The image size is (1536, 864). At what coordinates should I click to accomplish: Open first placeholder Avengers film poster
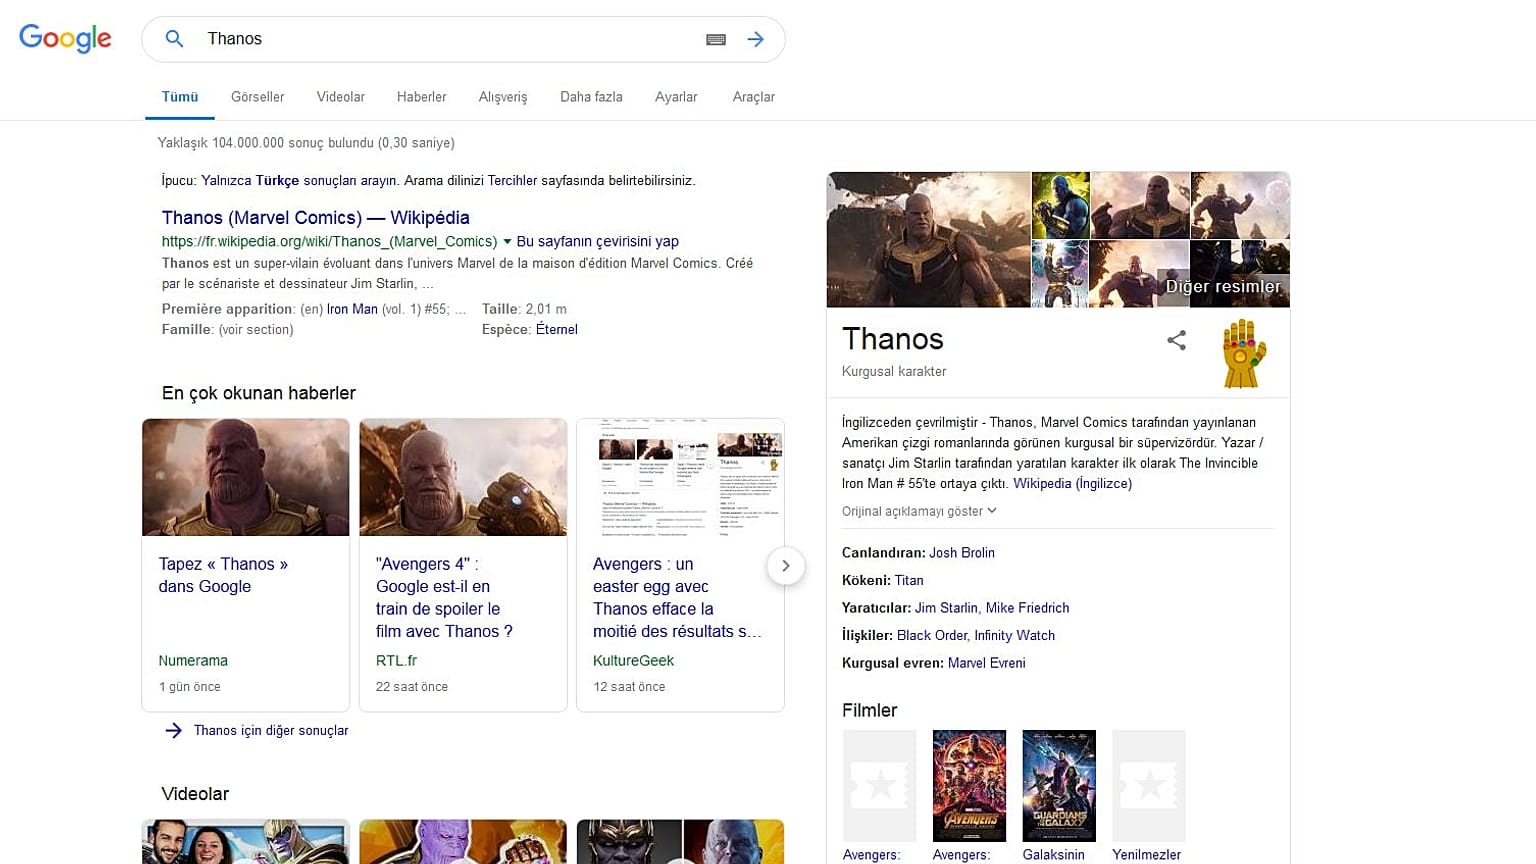(879, 786)
